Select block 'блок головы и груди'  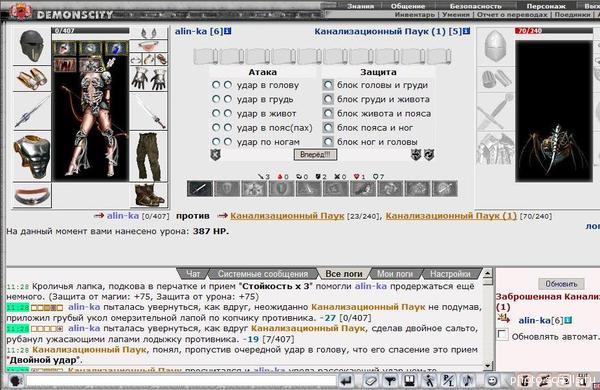328,85
